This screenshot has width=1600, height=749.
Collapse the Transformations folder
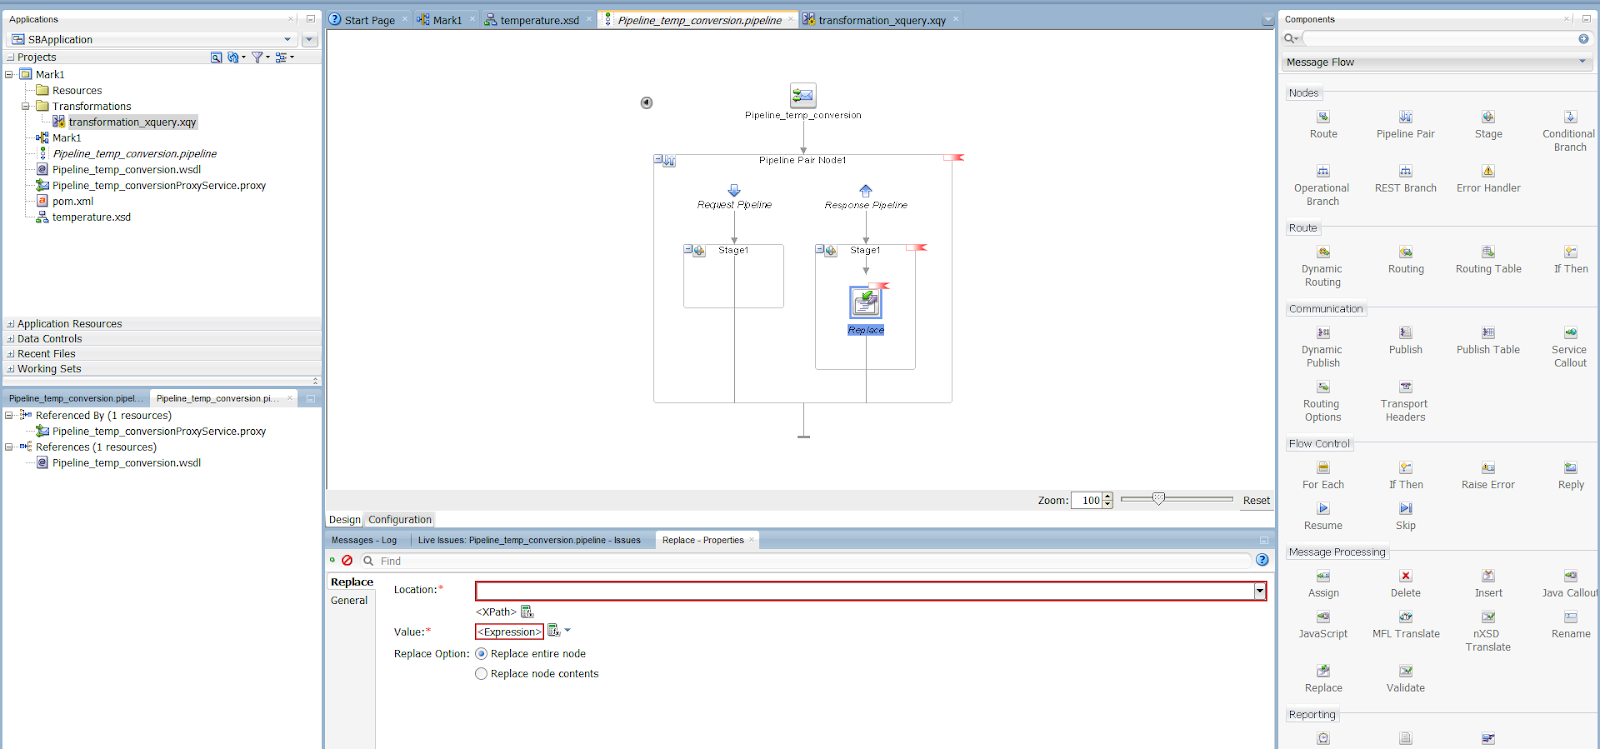pos(26,106)
